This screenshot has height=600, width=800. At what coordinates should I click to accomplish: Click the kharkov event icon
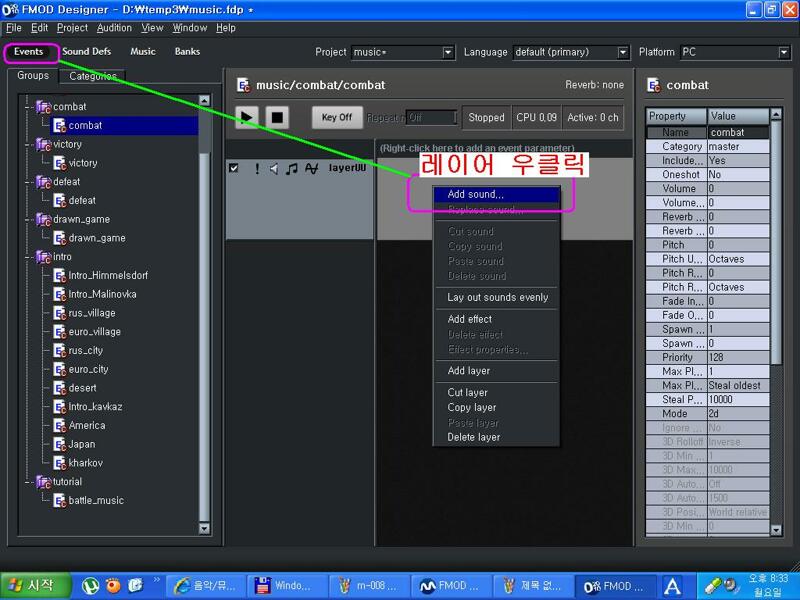coord(60,463)
